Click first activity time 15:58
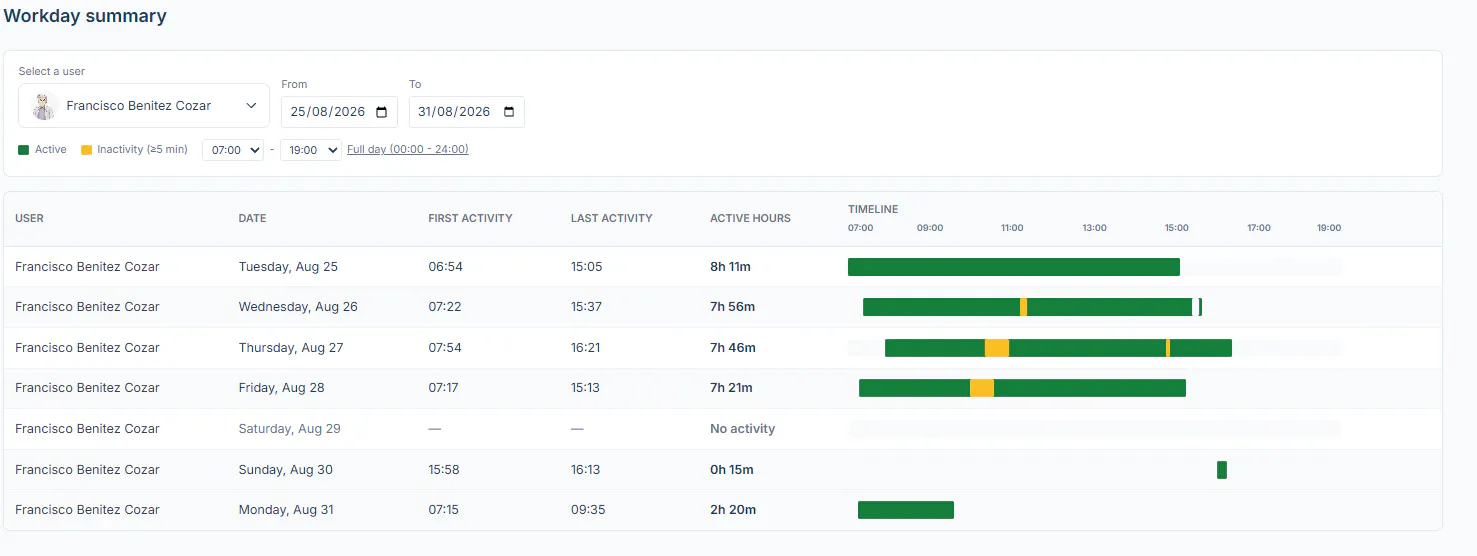 click(444, 470)
